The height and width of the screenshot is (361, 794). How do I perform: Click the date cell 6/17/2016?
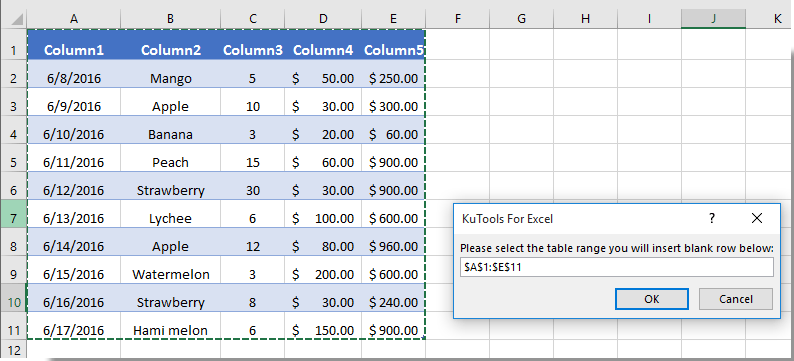point(74,326)
